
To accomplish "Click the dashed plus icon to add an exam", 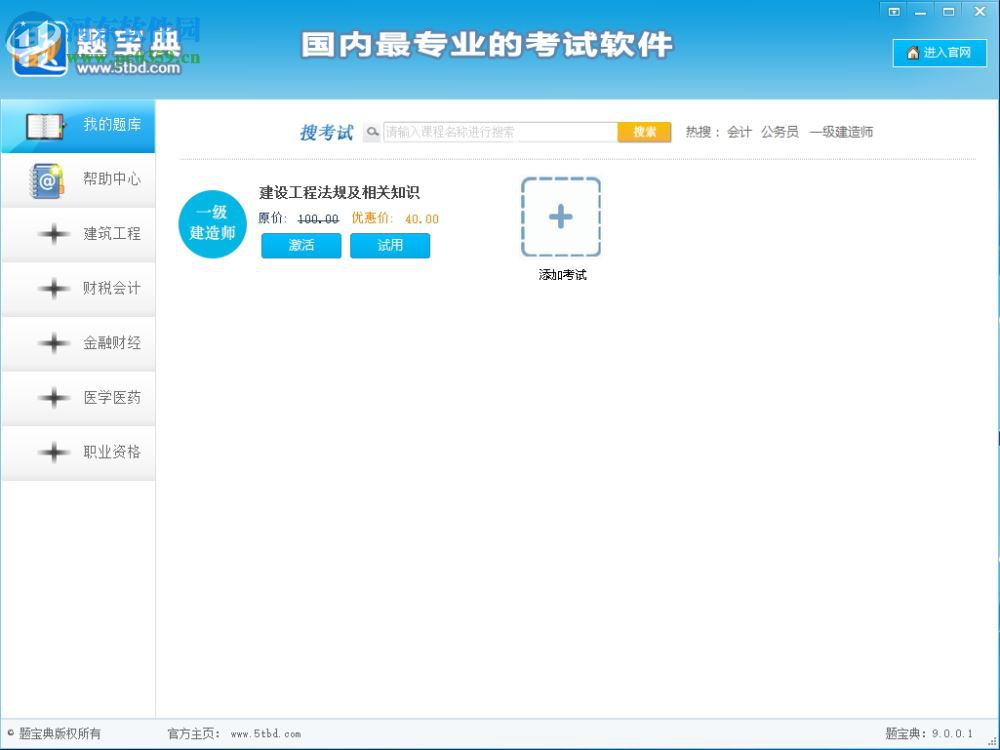I will pos(561,216).
